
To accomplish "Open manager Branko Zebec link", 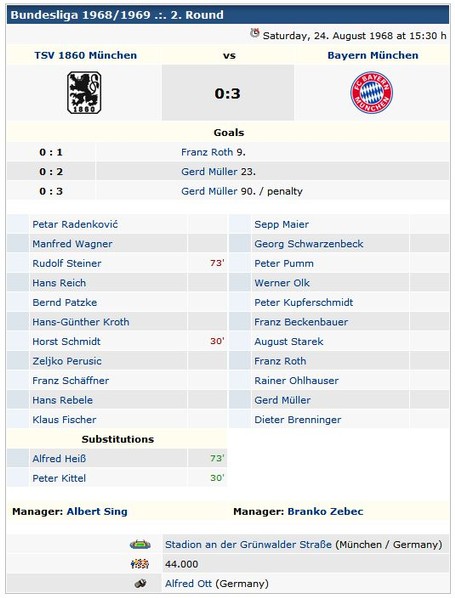I will (x=325, y=511).
